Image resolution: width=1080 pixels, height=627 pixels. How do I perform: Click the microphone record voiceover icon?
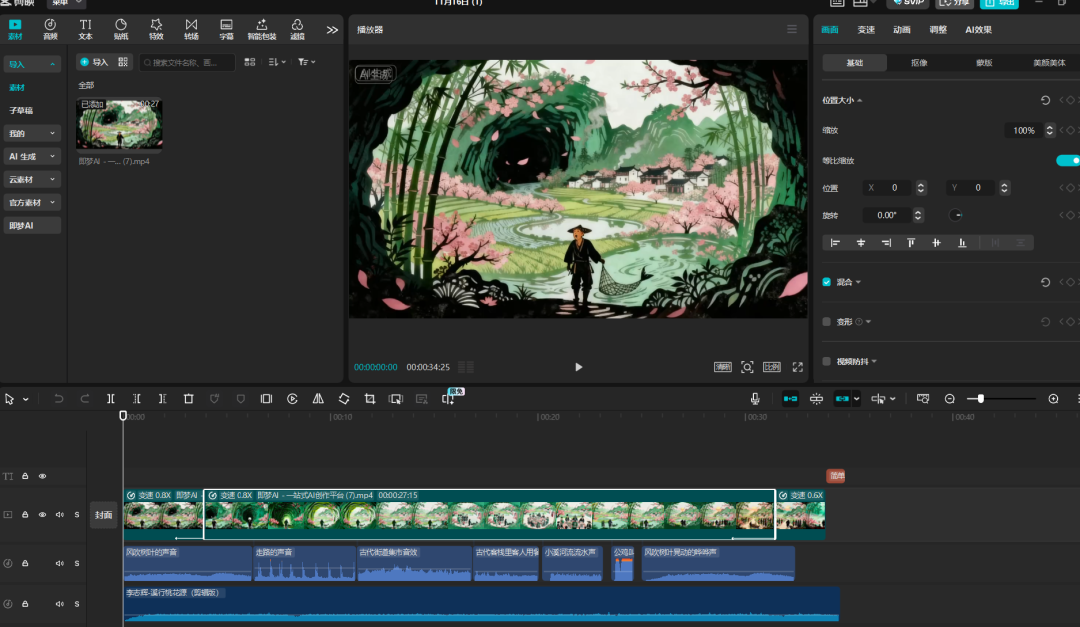[756, 399]
